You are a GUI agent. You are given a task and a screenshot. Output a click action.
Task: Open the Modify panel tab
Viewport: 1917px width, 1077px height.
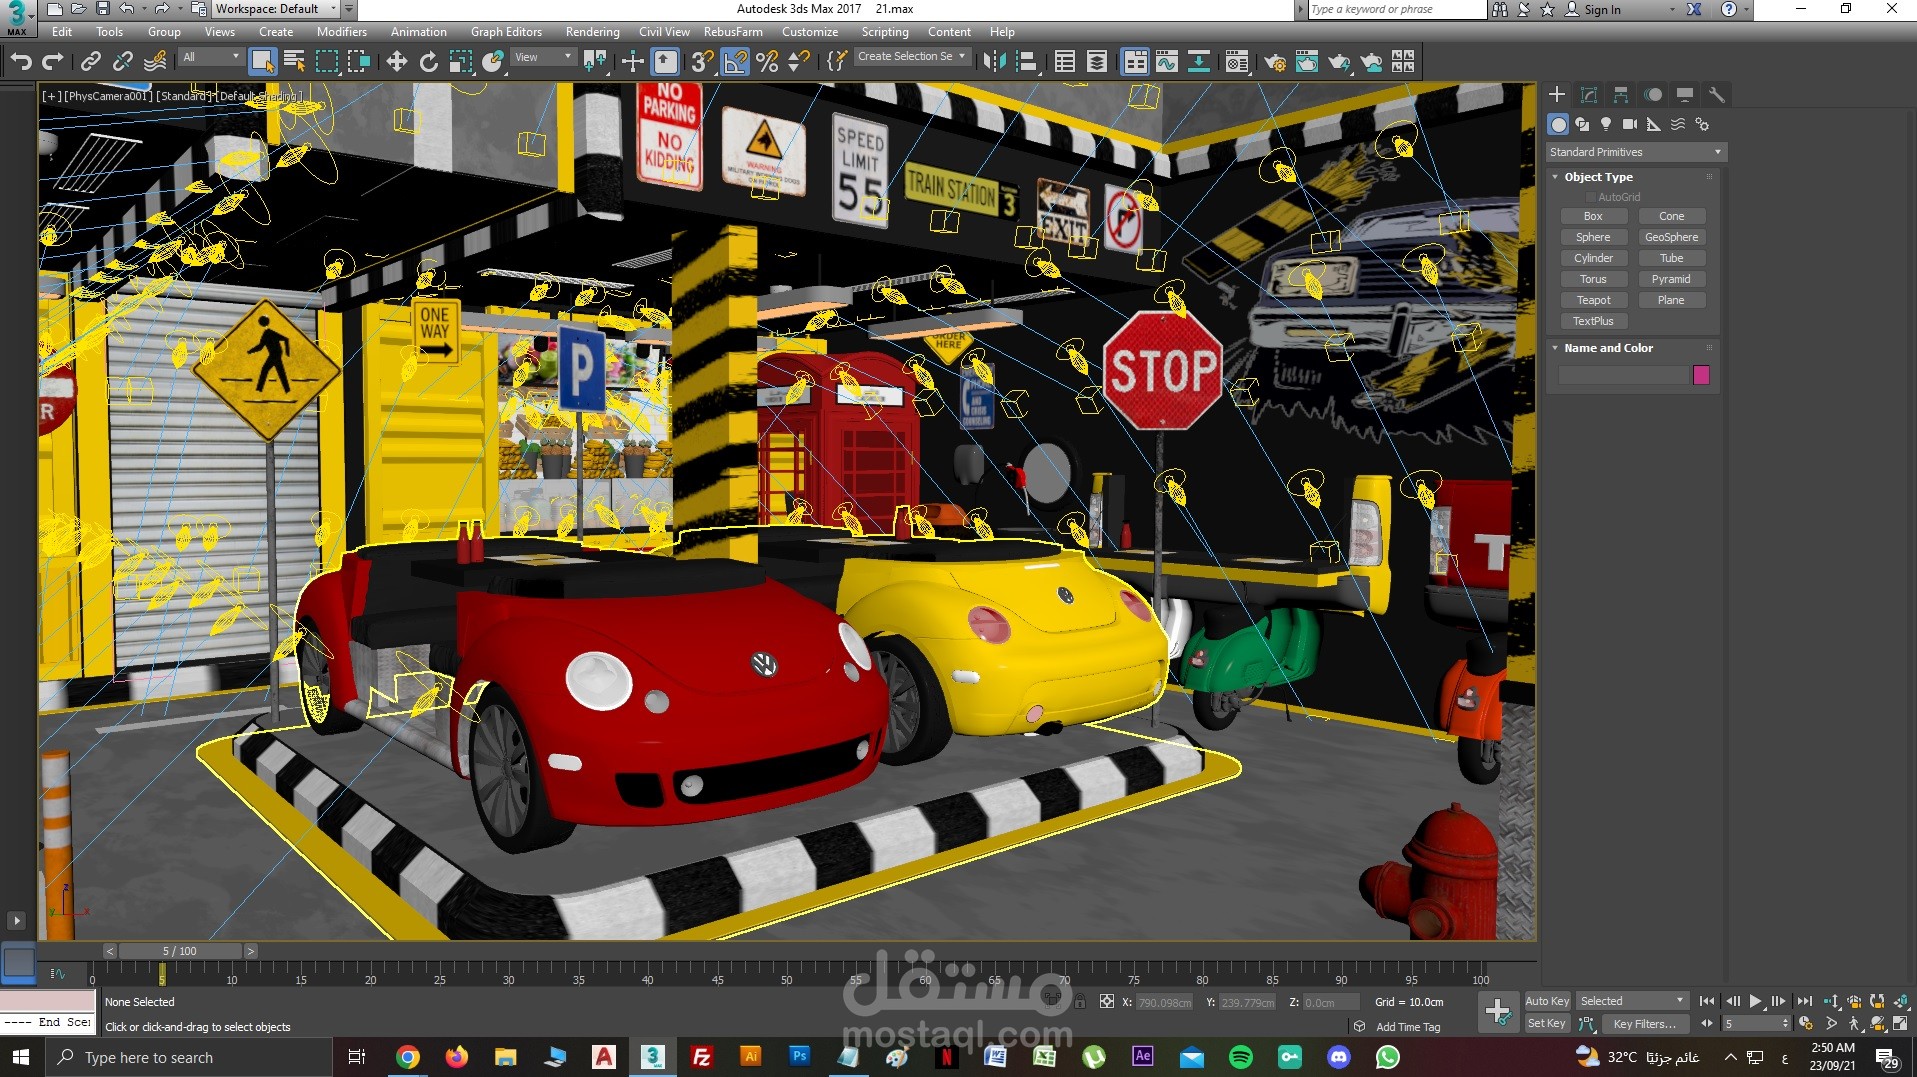tap(1588, 95)
